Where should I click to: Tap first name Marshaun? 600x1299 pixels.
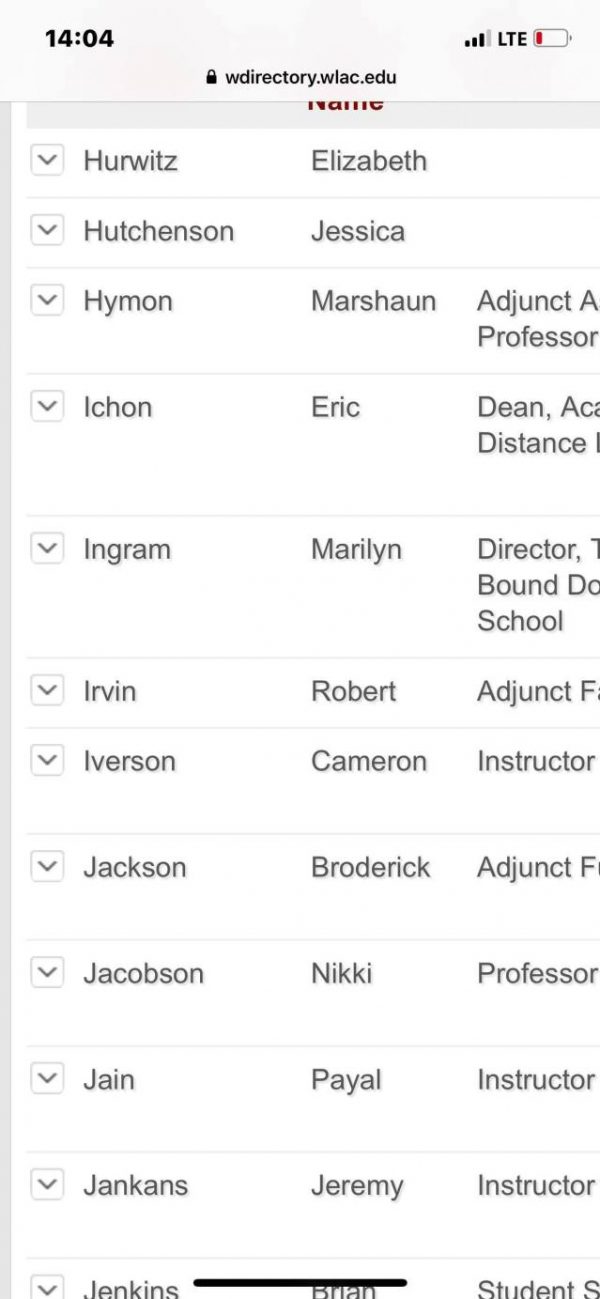(x=373, y=301)
